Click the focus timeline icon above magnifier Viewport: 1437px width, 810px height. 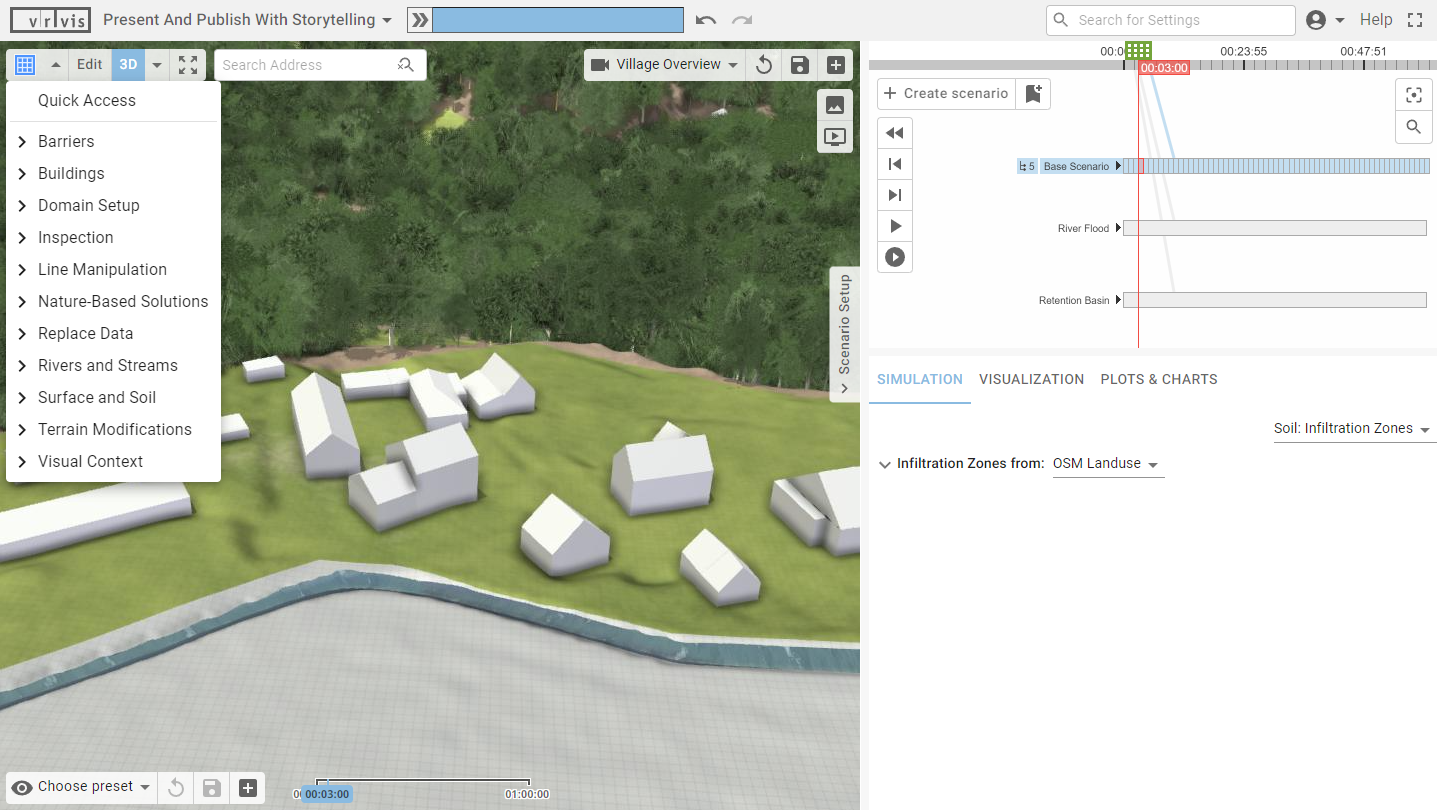(x=1413, y=95)
